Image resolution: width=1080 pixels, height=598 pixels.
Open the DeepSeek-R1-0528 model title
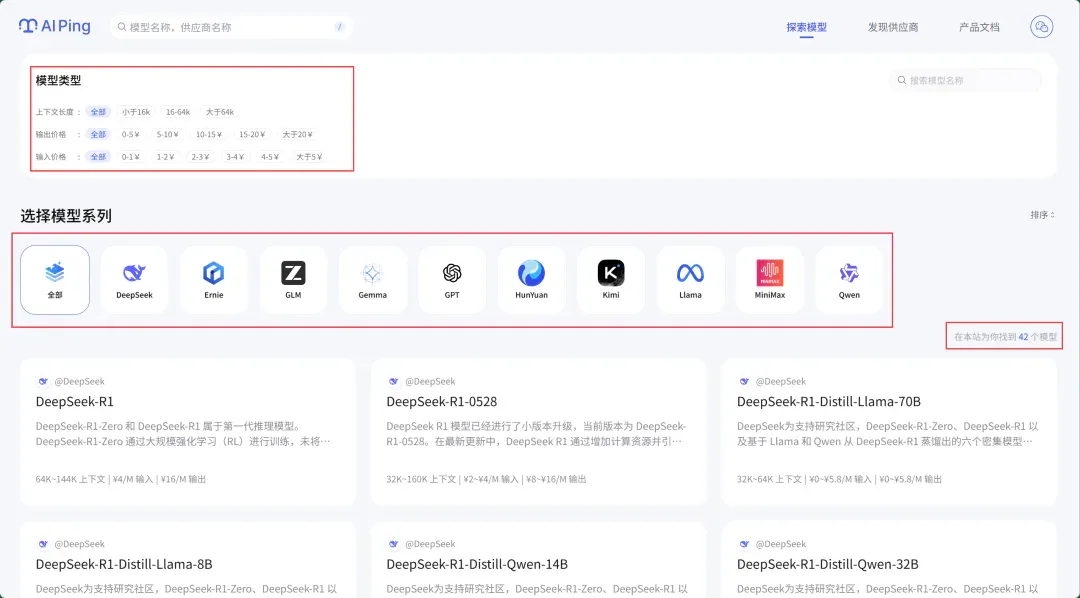tap(442, 401)
